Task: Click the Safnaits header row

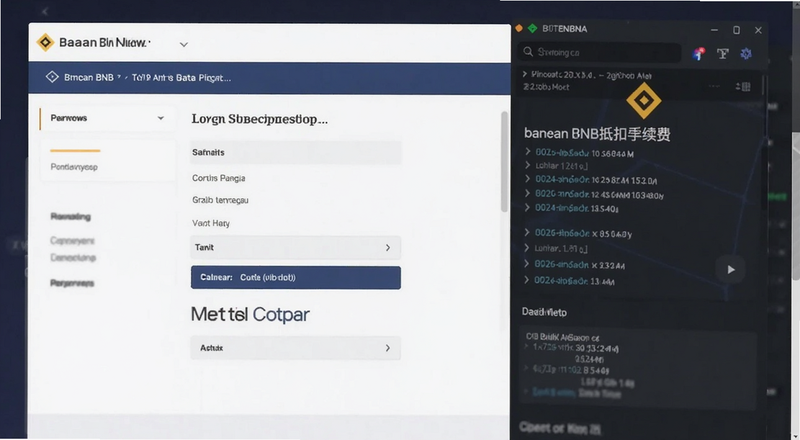Action: [x=295, y=152]
